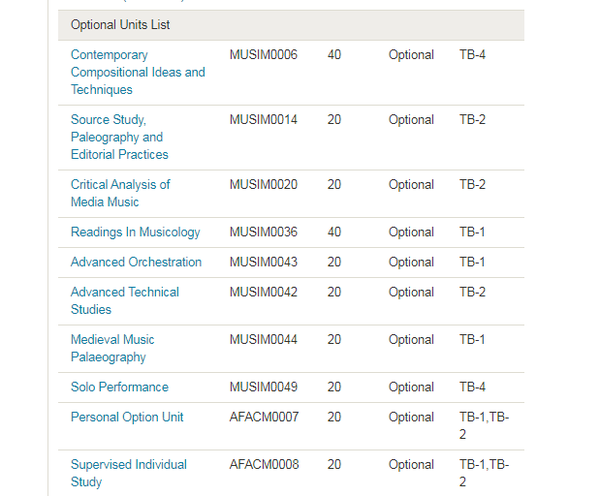Select unit code MUSIM0014 text

coord(263,120)
